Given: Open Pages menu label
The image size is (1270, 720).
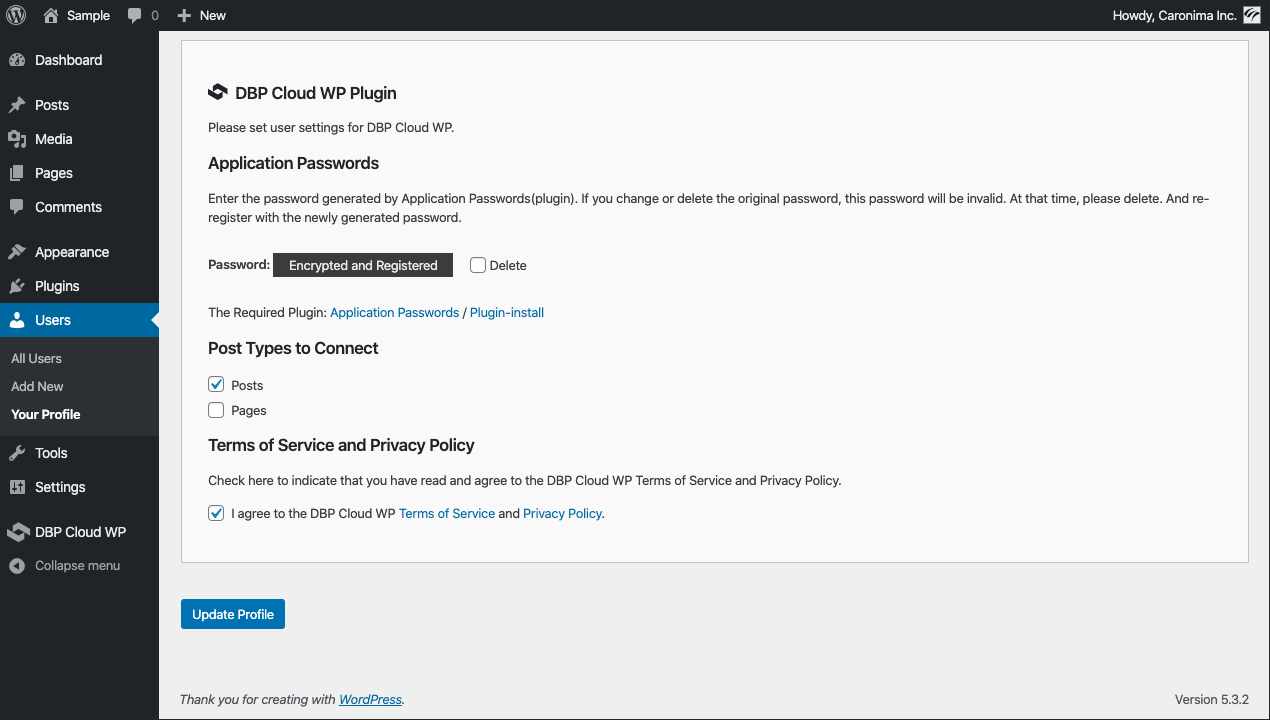Looking at the screenshot, I should [x=54, y=173].
